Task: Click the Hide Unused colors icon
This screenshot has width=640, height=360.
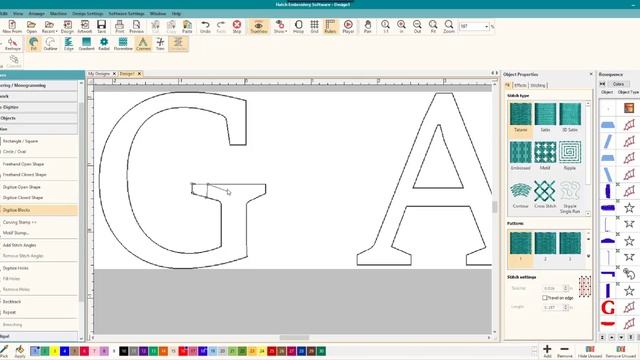Action: [x=590, y=351]
